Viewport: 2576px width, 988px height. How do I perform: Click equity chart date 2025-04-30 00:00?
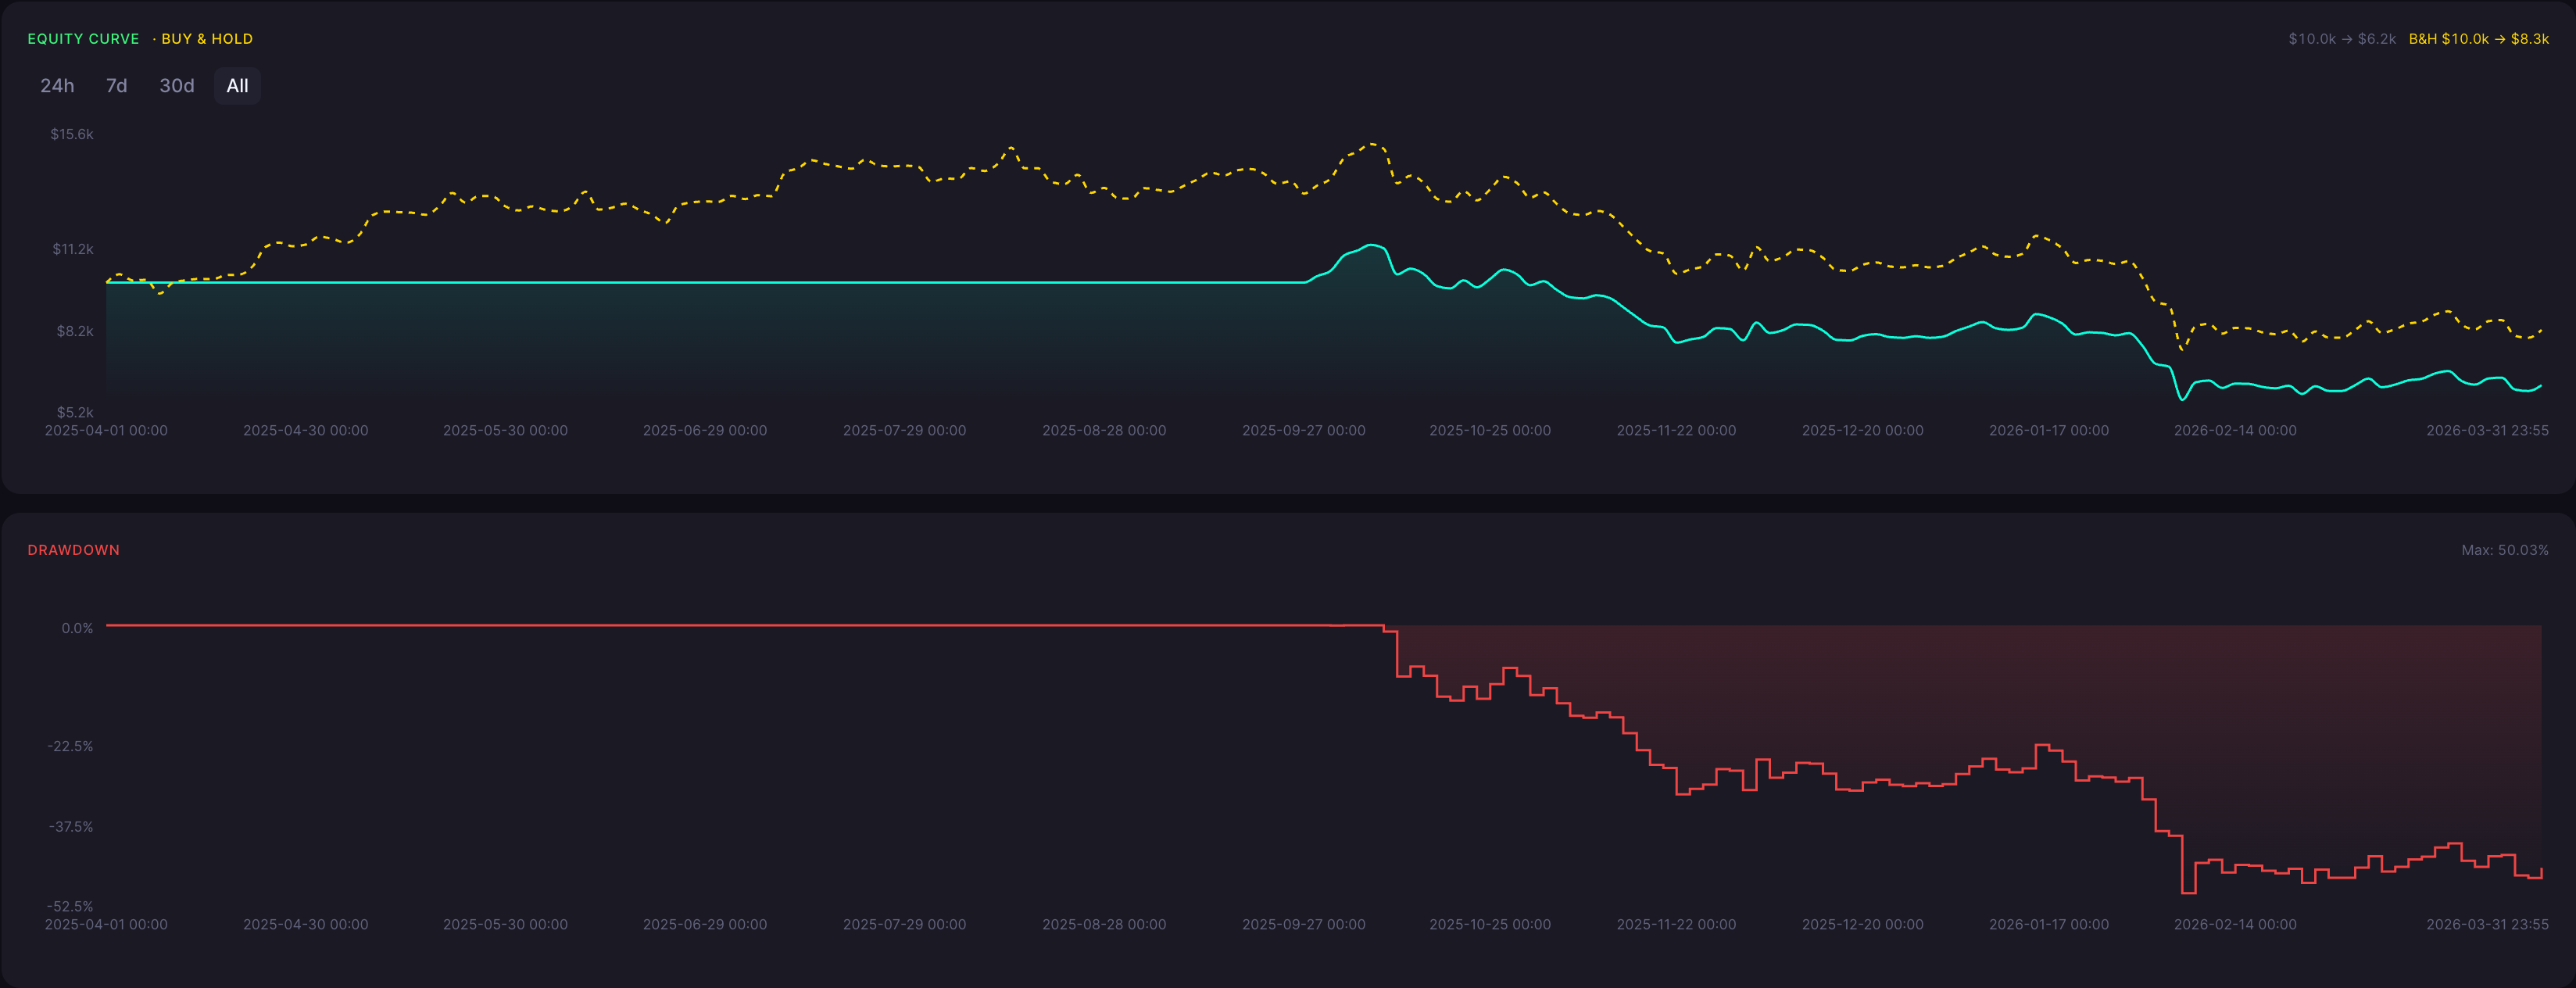point(306,431)
